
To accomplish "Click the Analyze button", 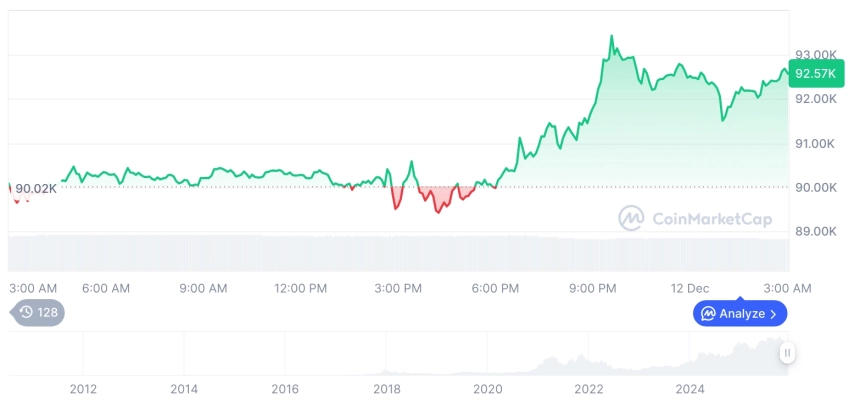I will click(x=739, y=314).
